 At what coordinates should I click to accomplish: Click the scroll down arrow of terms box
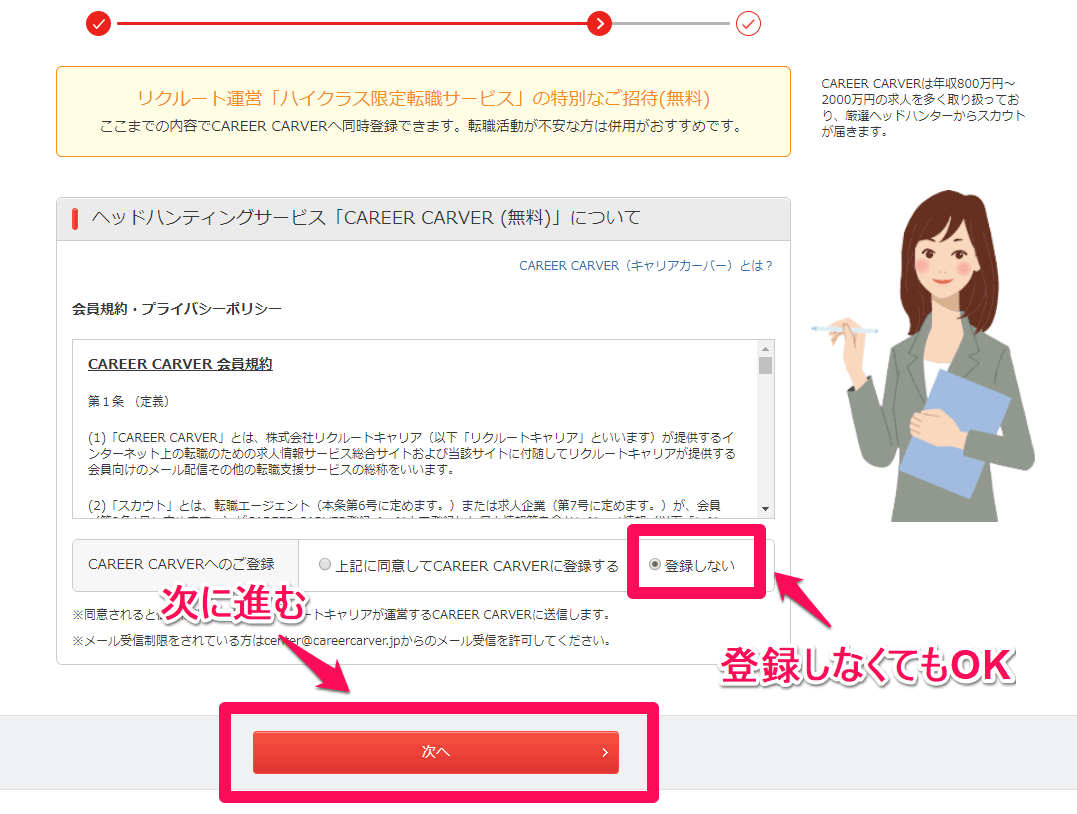click(765, 508)
